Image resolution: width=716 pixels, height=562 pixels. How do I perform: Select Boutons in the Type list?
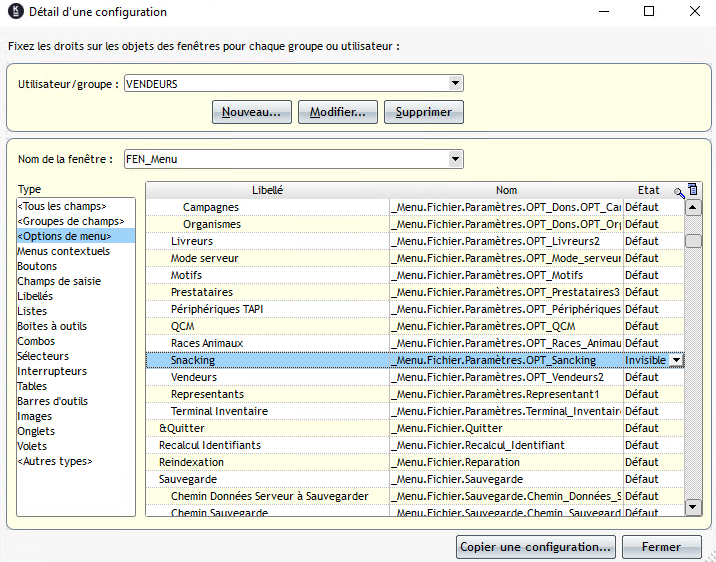pyautogui.click(x=37, y=266)
